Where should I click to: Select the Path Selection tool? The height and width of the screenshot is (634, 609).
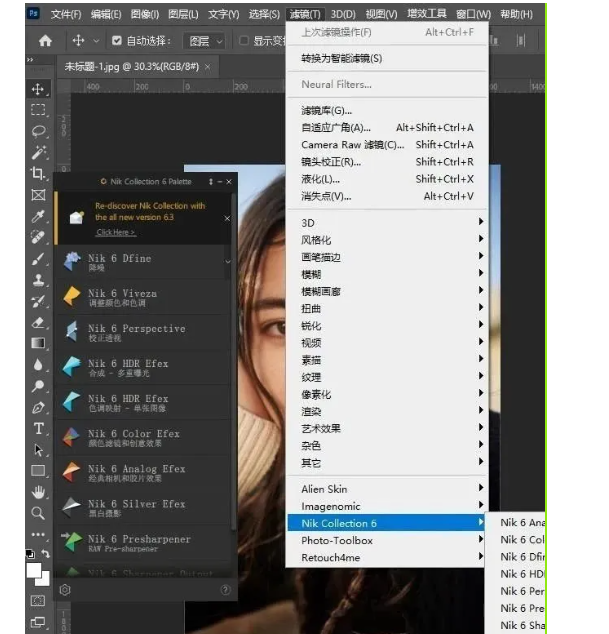(38, 450)
